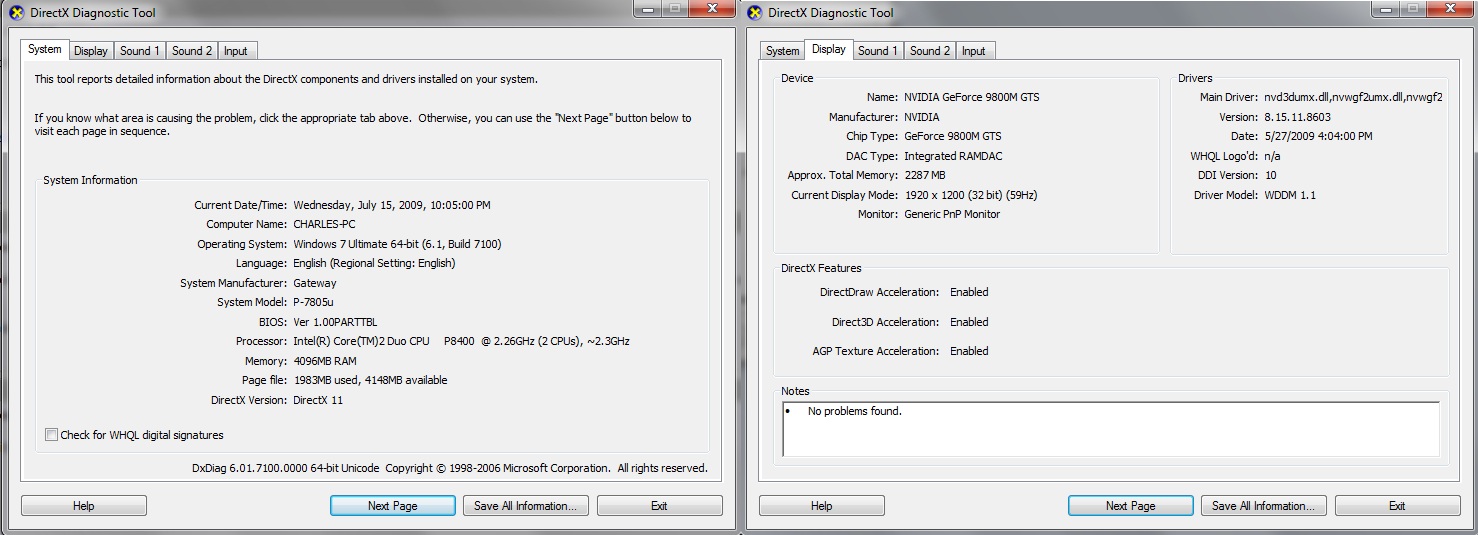1478x535 pixels.
Task: Go to System tab in right window
Action: (782, 51)
